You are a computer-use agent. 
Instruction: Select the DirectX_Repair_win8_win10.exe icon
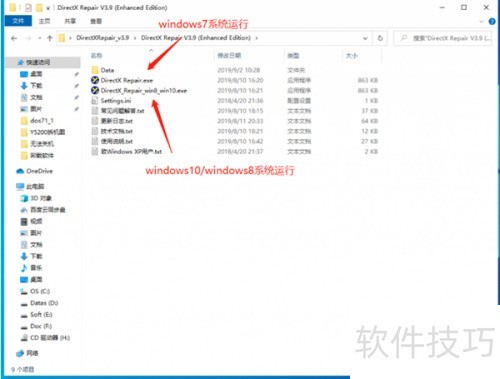[95, 90]
